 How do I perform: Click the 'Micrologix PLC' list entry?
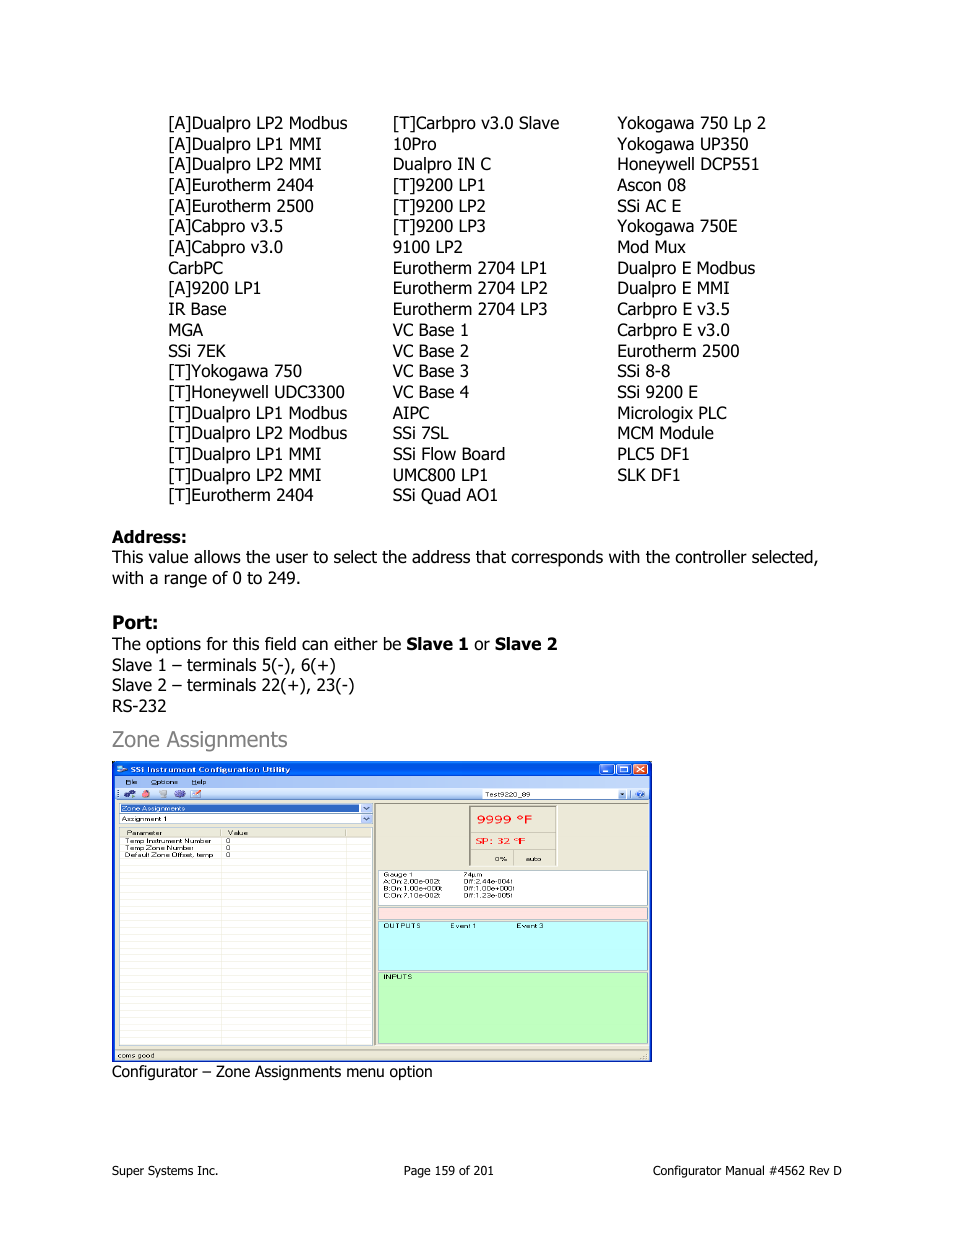[x=672, y=413]
